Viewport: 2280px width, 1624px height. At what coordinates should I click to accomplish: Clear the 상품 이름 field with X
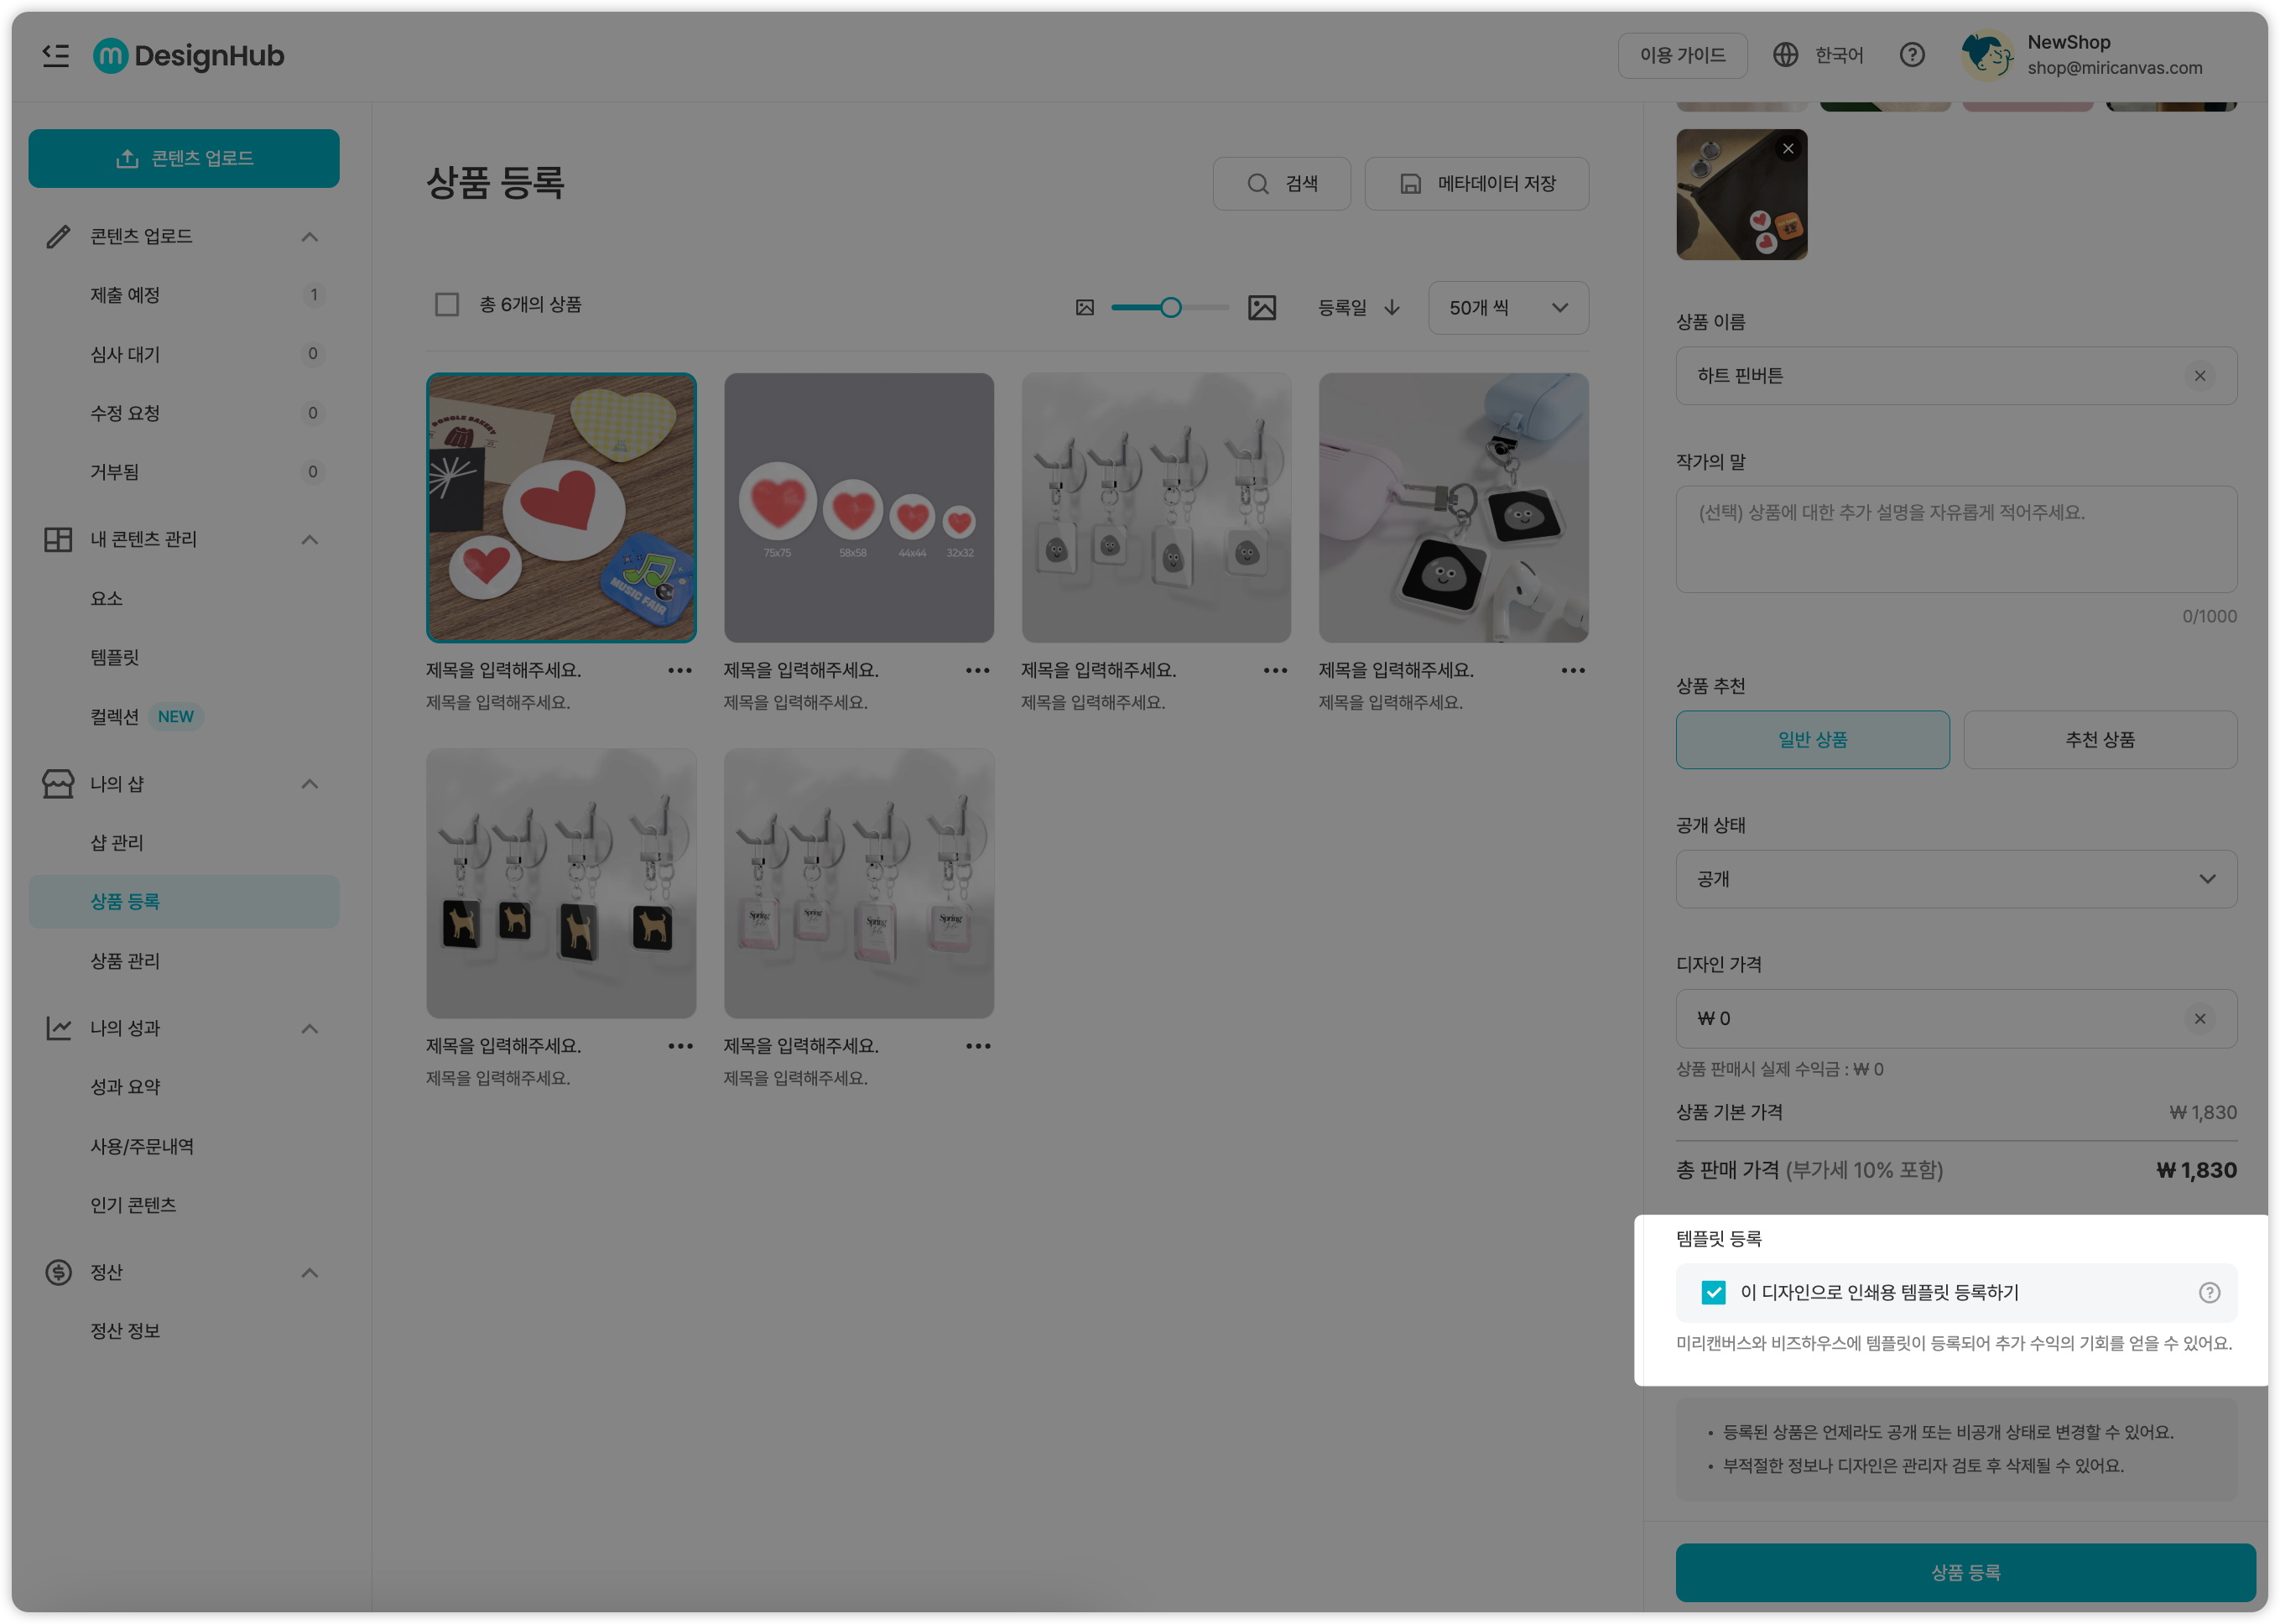2199,376
